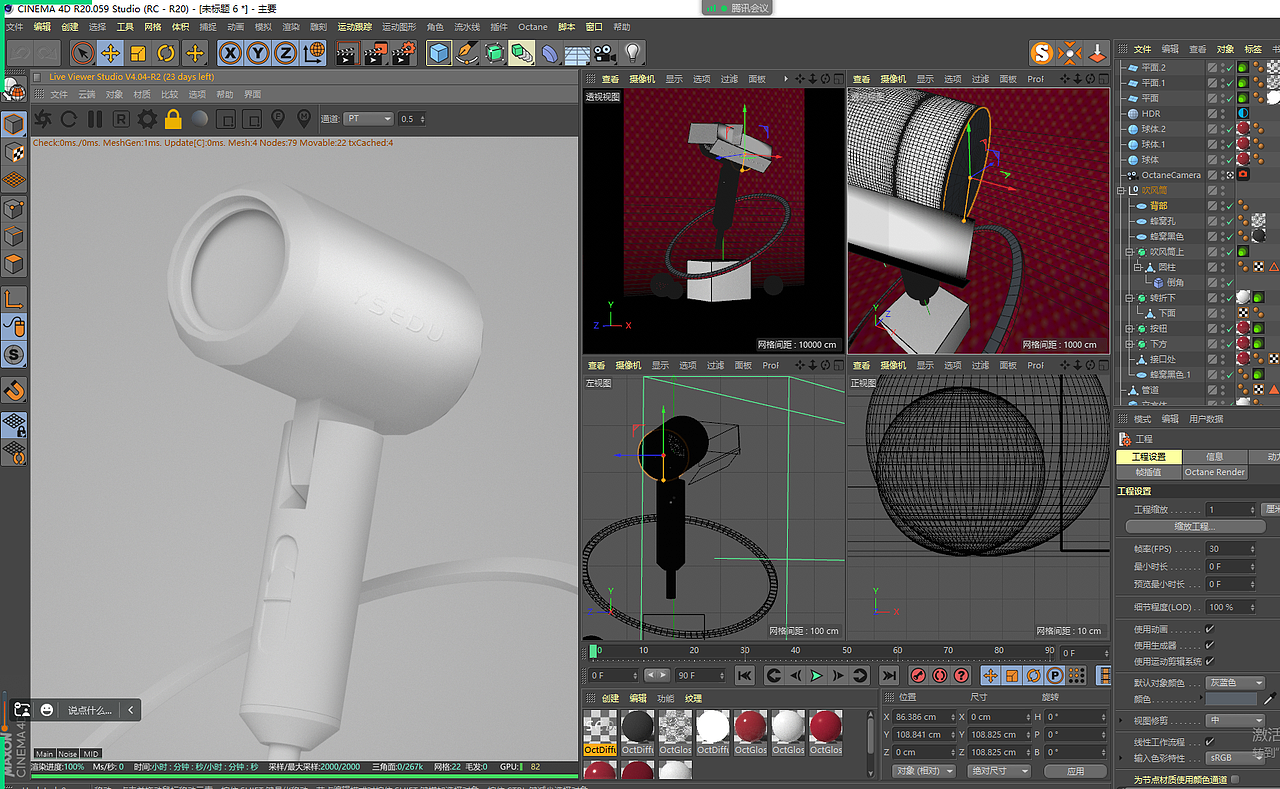
Task: Restart the Live Viewer render
Action: [69, 120]
